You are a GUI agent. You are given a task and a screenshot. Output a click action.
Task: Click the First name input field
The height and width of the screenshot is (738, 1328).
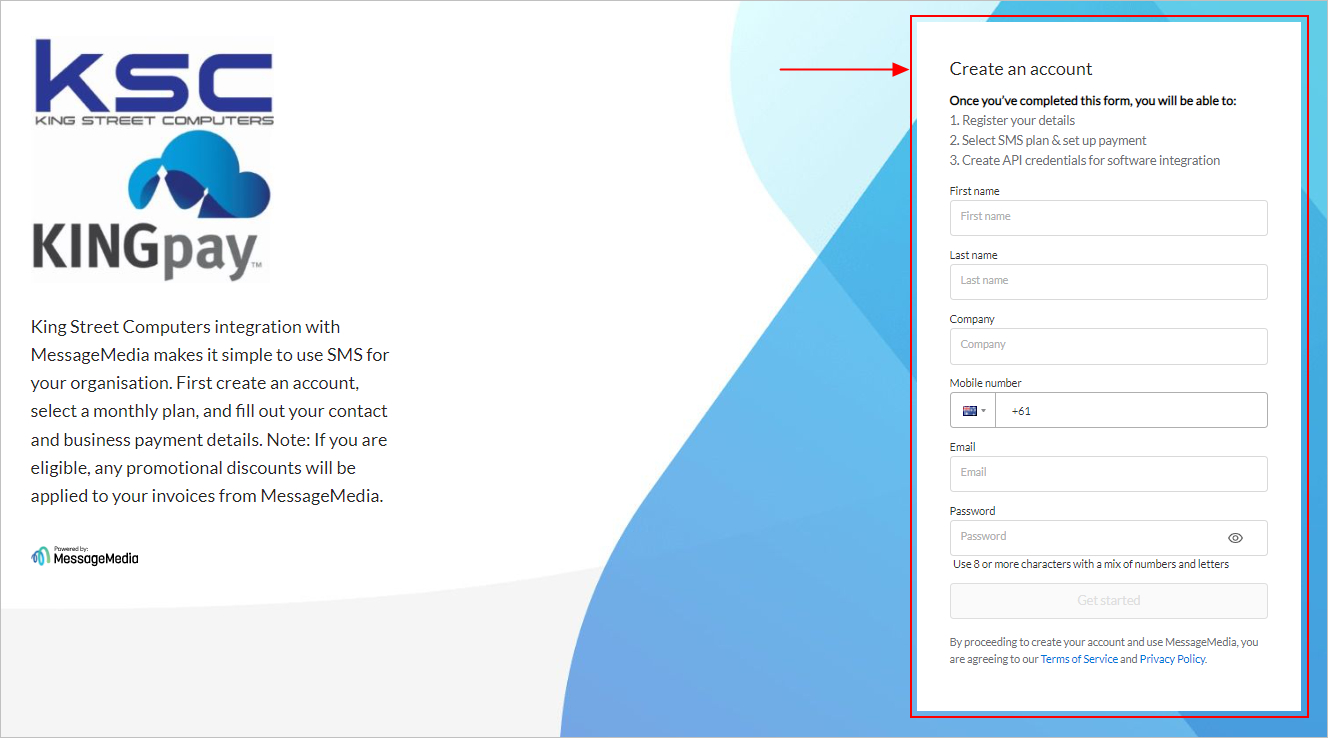(x=1108, y=217)
